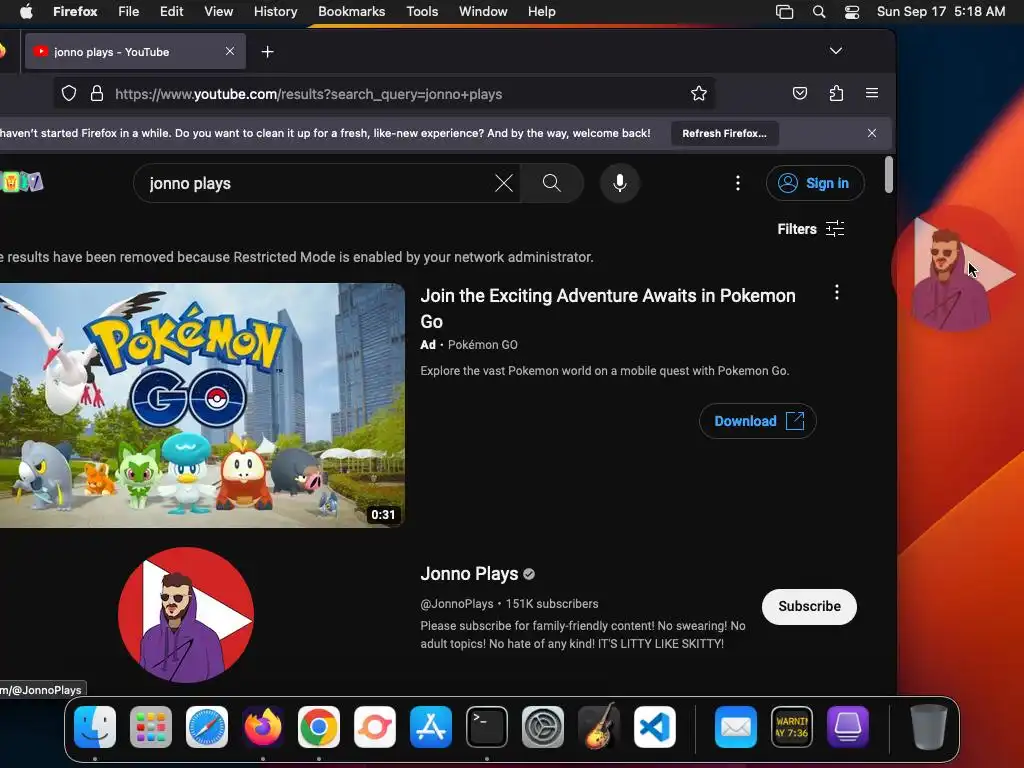Open Control Center in menu bar
Screen dimensions: 1024x768
(x=852, y=12)
